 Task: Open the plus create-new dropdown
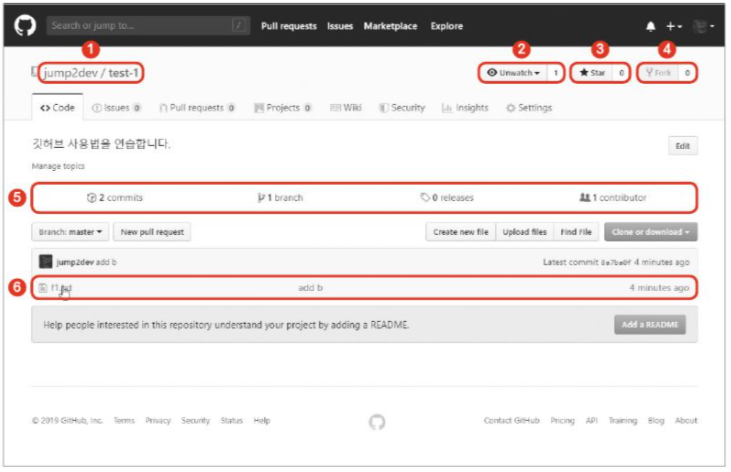[x=674, y=27]
